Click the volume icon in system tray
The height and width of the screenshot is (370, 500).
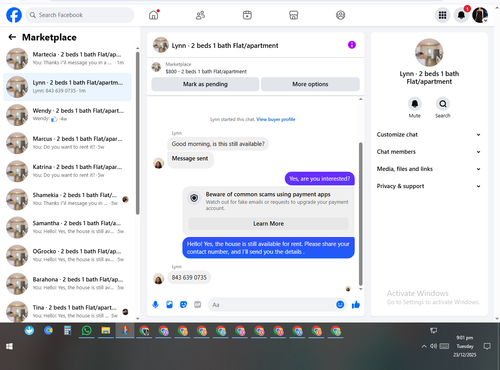coord(433,346)
